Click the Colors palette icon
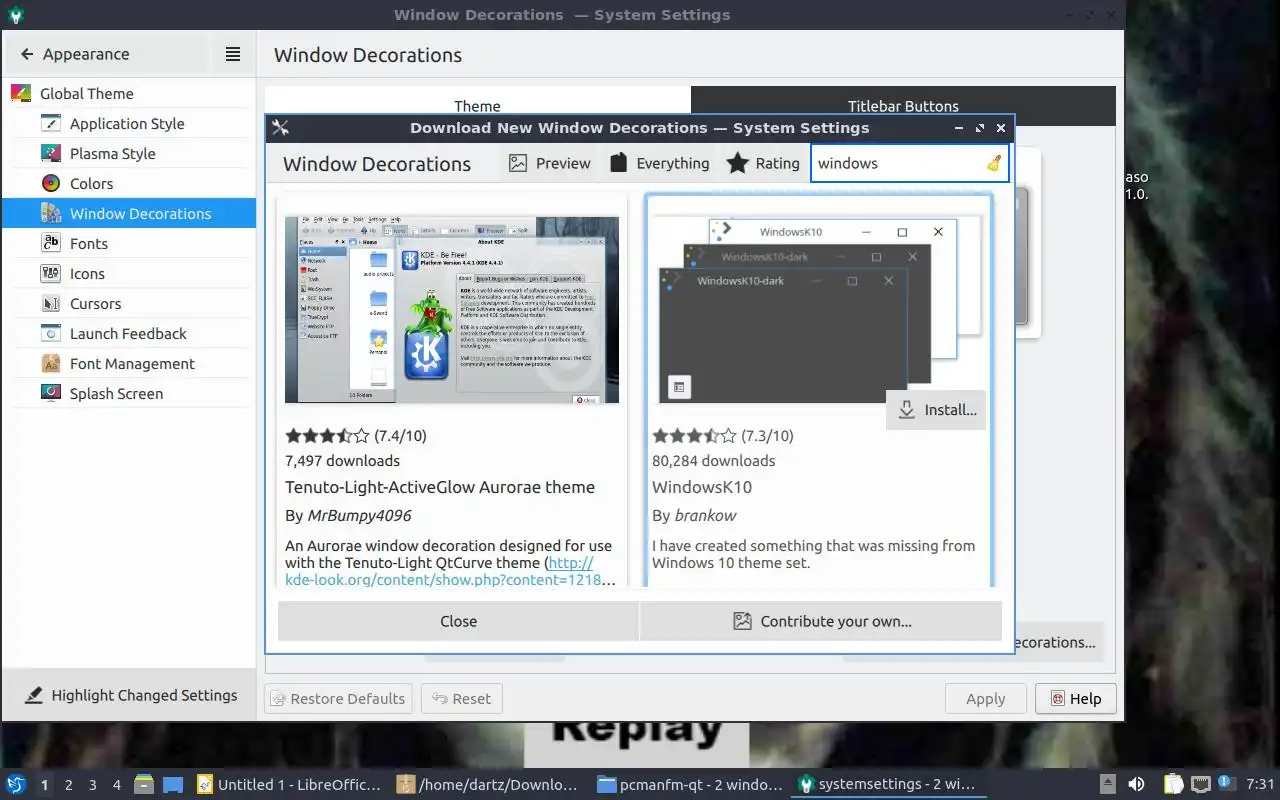The width and height of the screenshot is (1280, 800). click(x=51, y=184)
